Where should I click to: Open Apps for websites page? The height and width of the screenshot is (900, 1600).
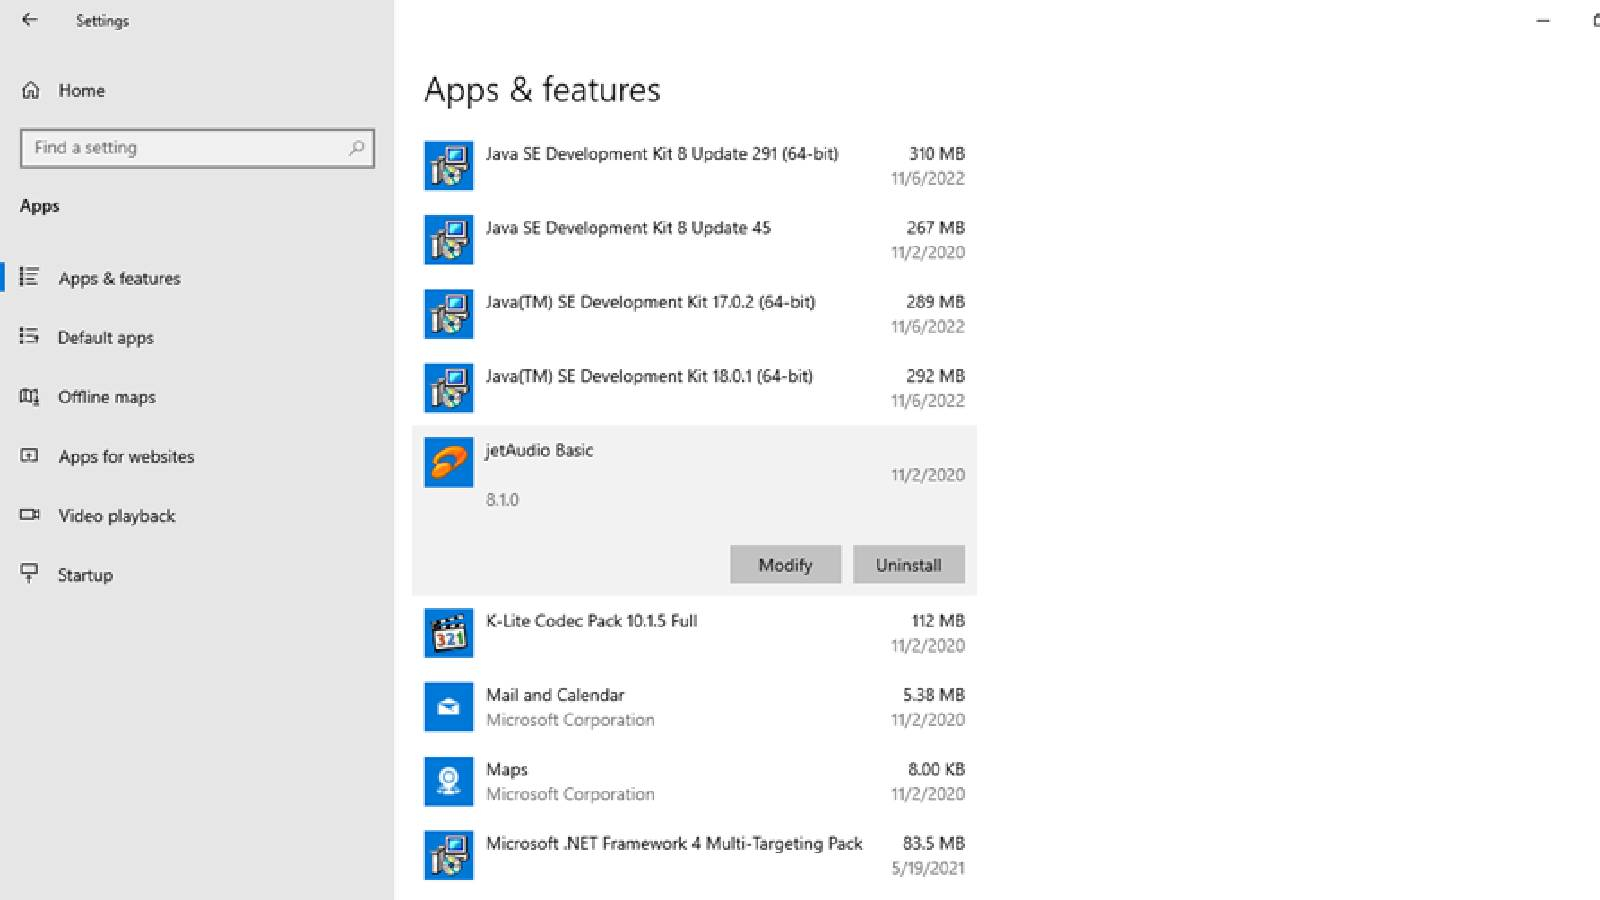coord(126,457)
